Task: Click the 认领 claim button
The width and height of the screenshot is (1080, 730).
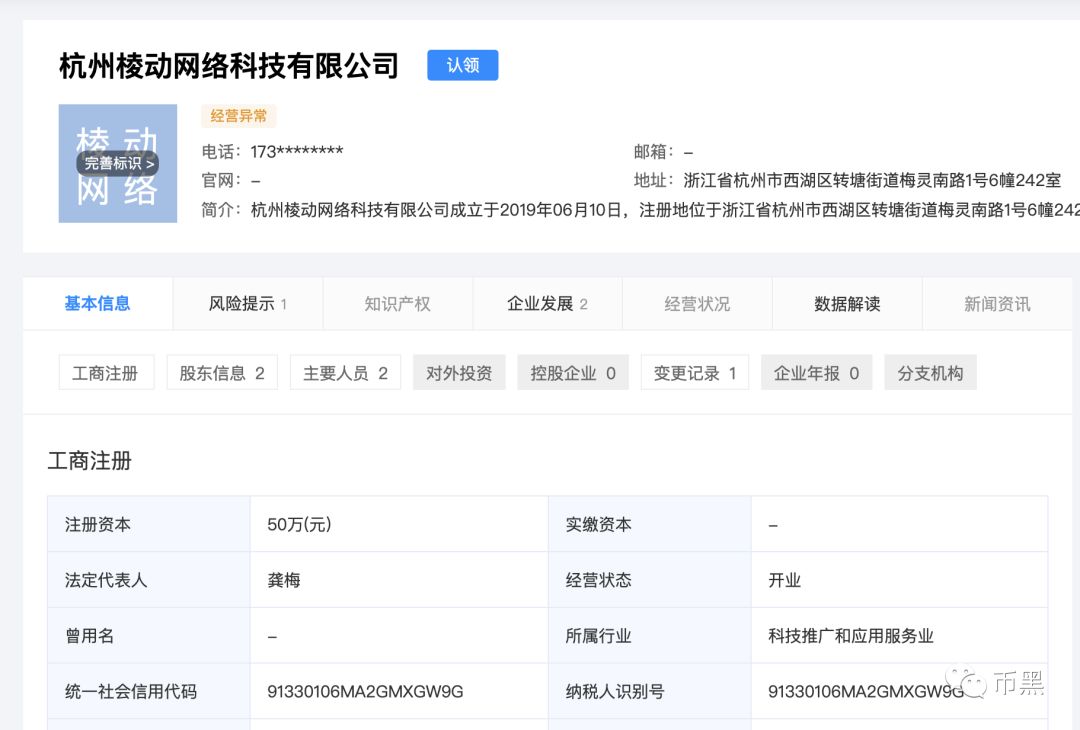Action: (462, 65)
